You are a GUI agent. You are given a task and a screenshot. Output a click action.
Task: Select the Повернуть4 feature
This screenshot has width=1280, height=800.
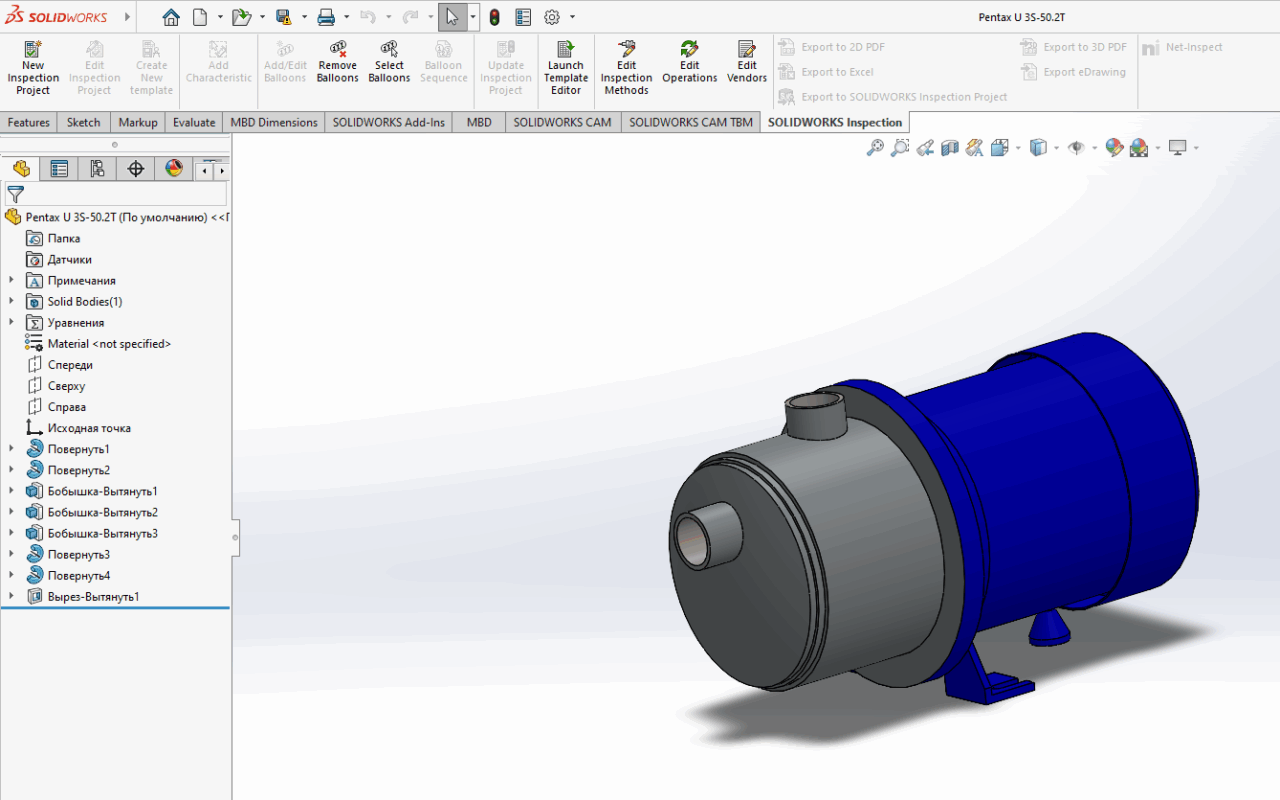(x=79, y=575)
